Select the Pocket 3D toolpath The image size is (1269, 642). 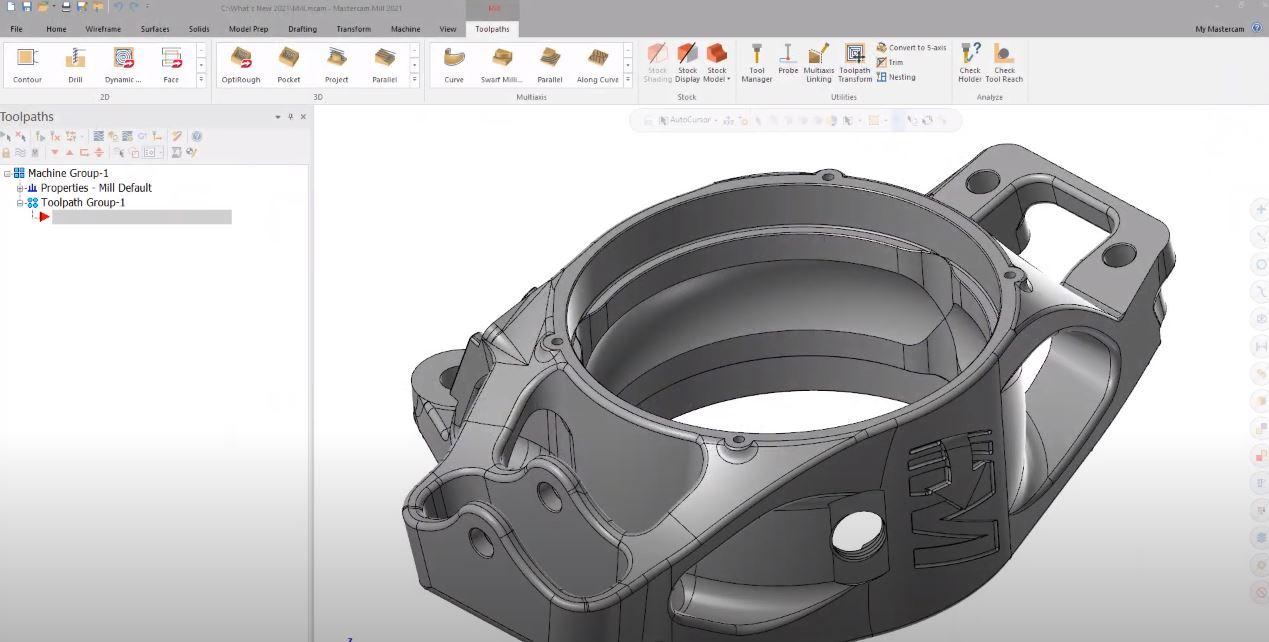(289, 65)
